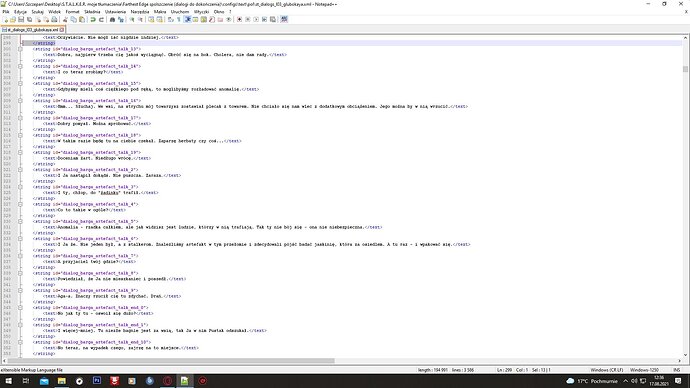
Task: Click the Windows Start button
Action: click(x=8, y=381)
